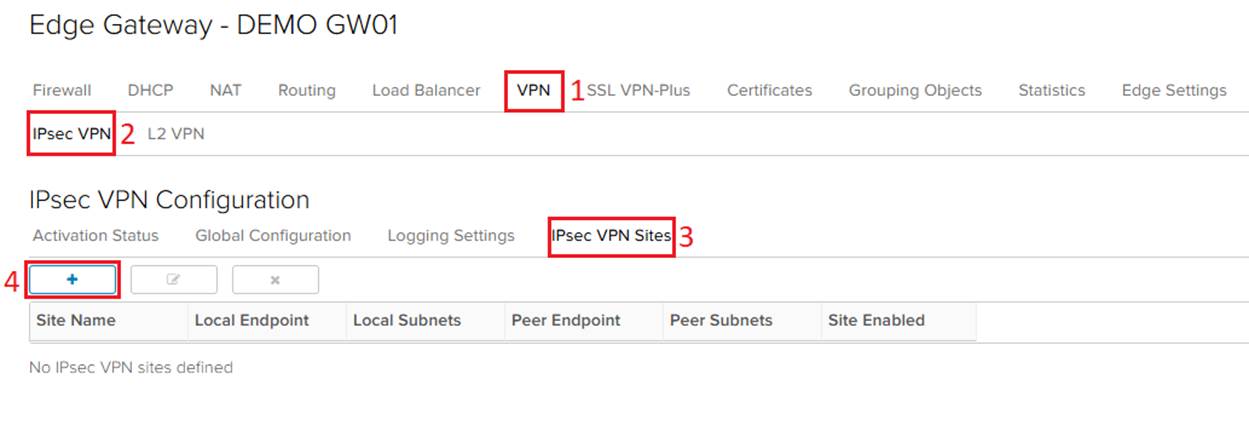Screen dimensions: 1249x443
Task: Select the IPsec VPN sub-tab
Action: 71,134
